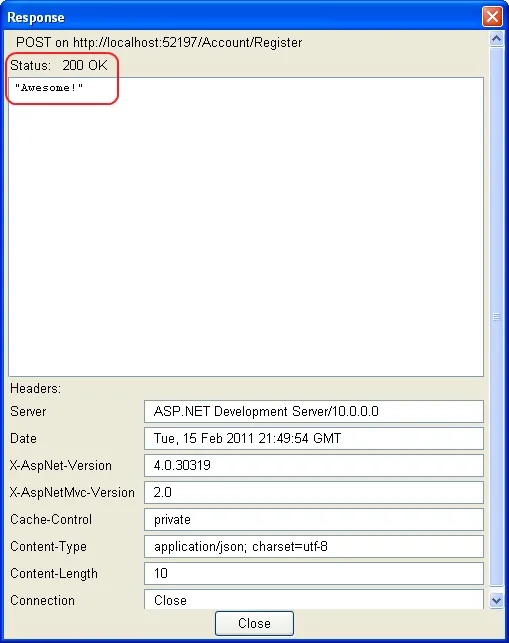Click the Content-Length field showing 10

[314, 573]
